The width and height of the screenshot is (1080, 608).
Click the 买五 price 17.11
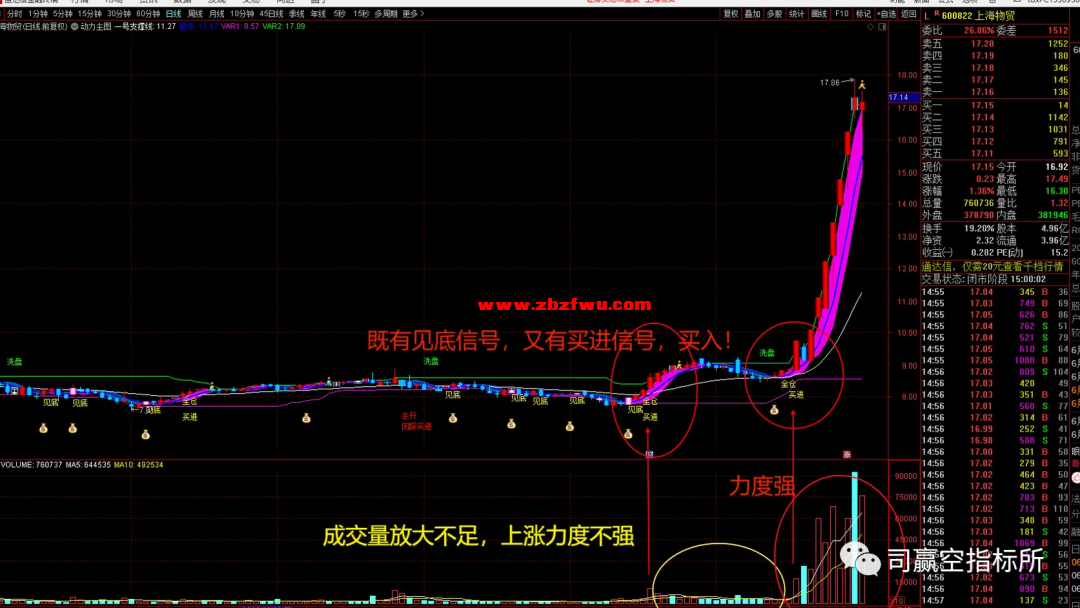[x=982, y=154]
